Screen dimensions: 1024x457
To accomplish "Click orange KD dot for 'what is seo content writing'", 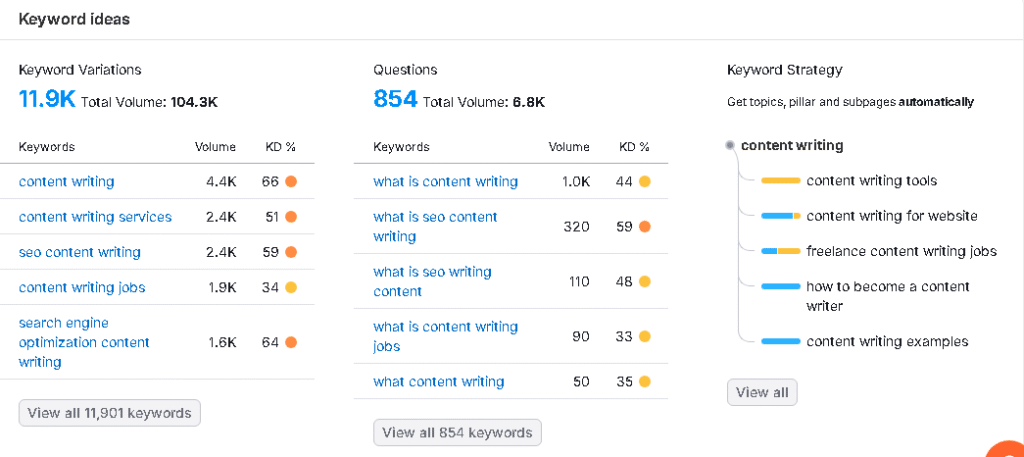I will 645,227.
